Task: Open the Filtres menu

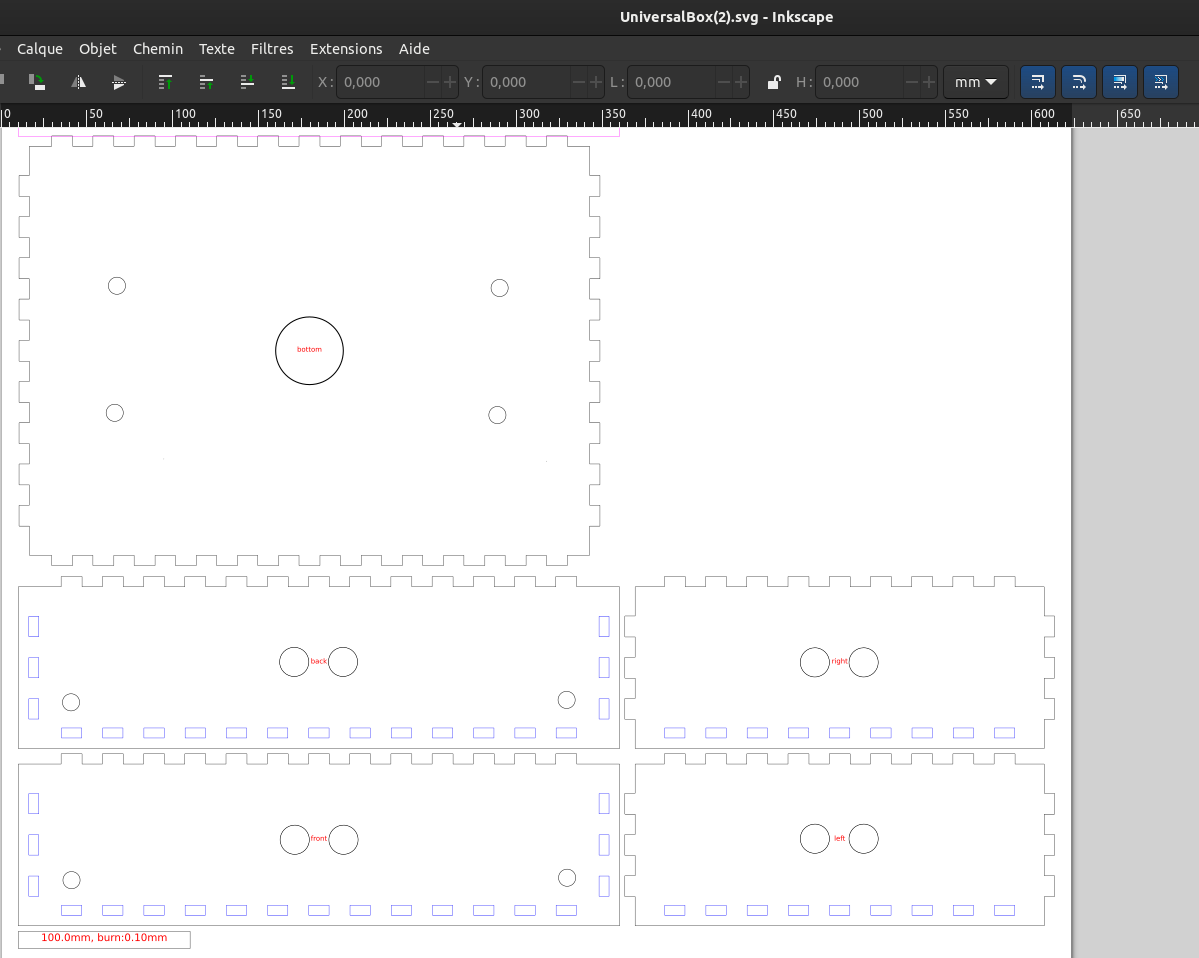Action: point(272,49)
